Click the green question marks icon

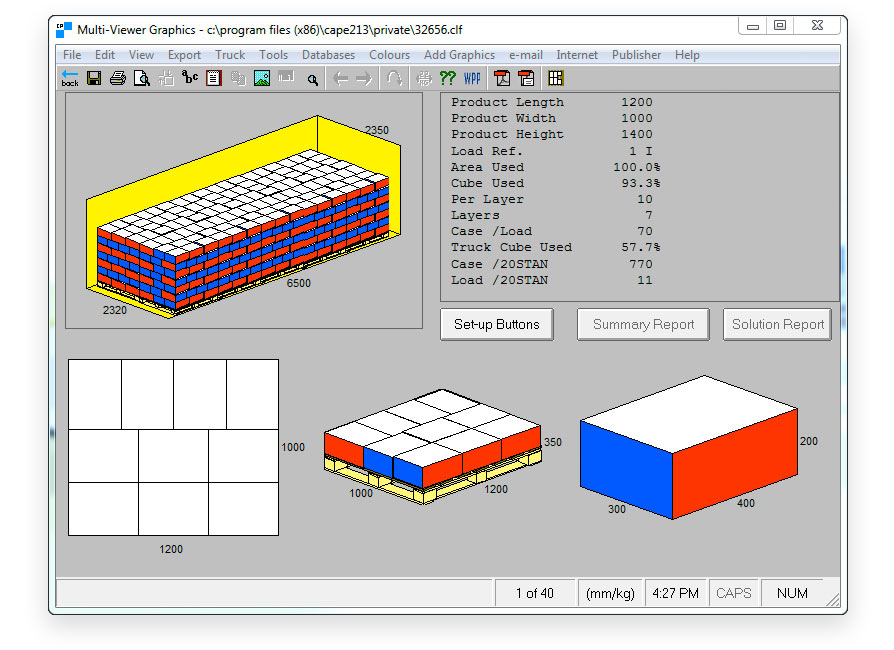(448, 78)
